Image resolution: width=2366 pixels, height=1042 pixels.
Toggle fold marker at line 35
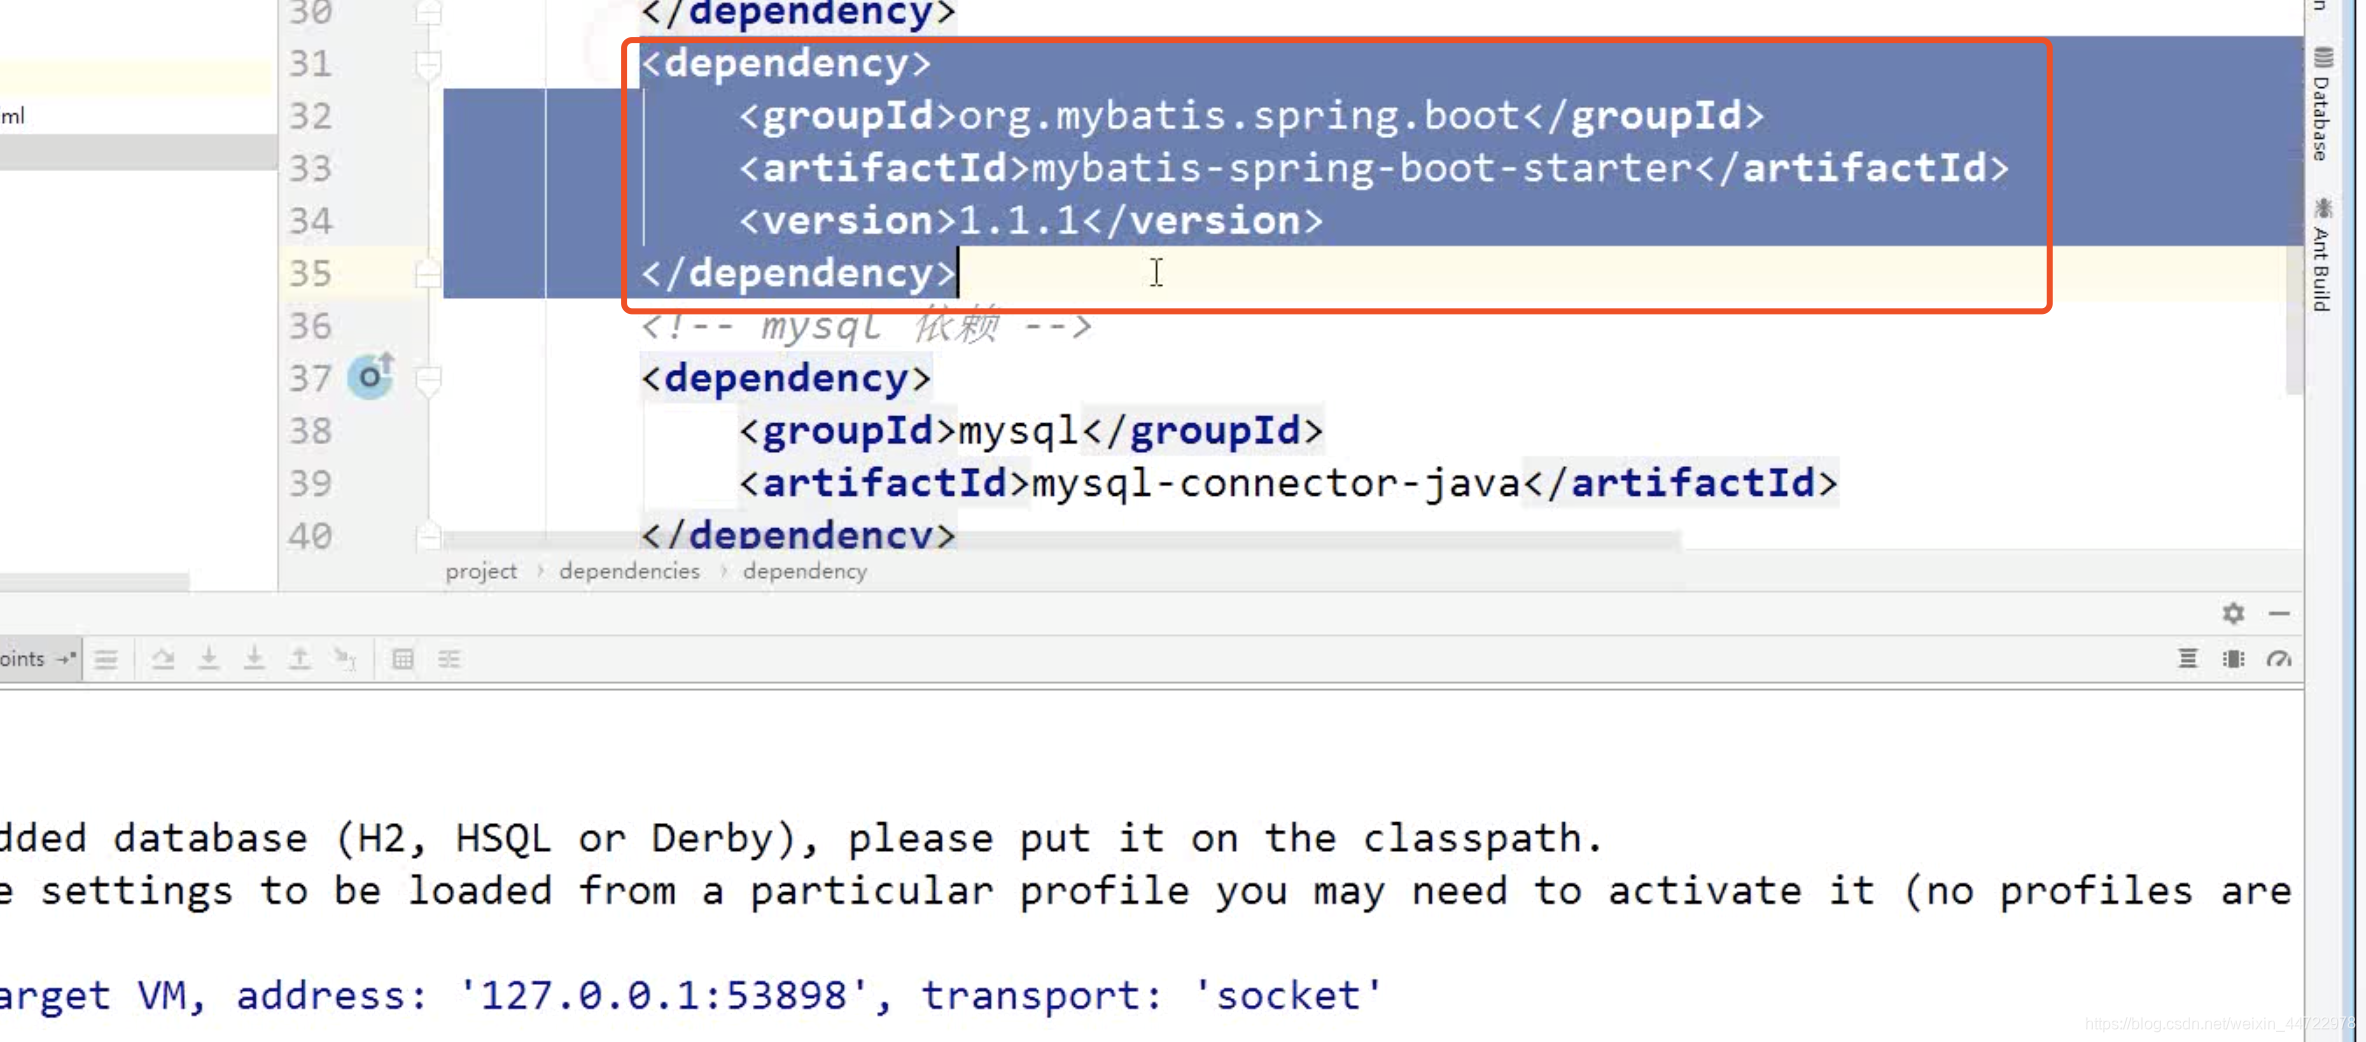(428, 273)
